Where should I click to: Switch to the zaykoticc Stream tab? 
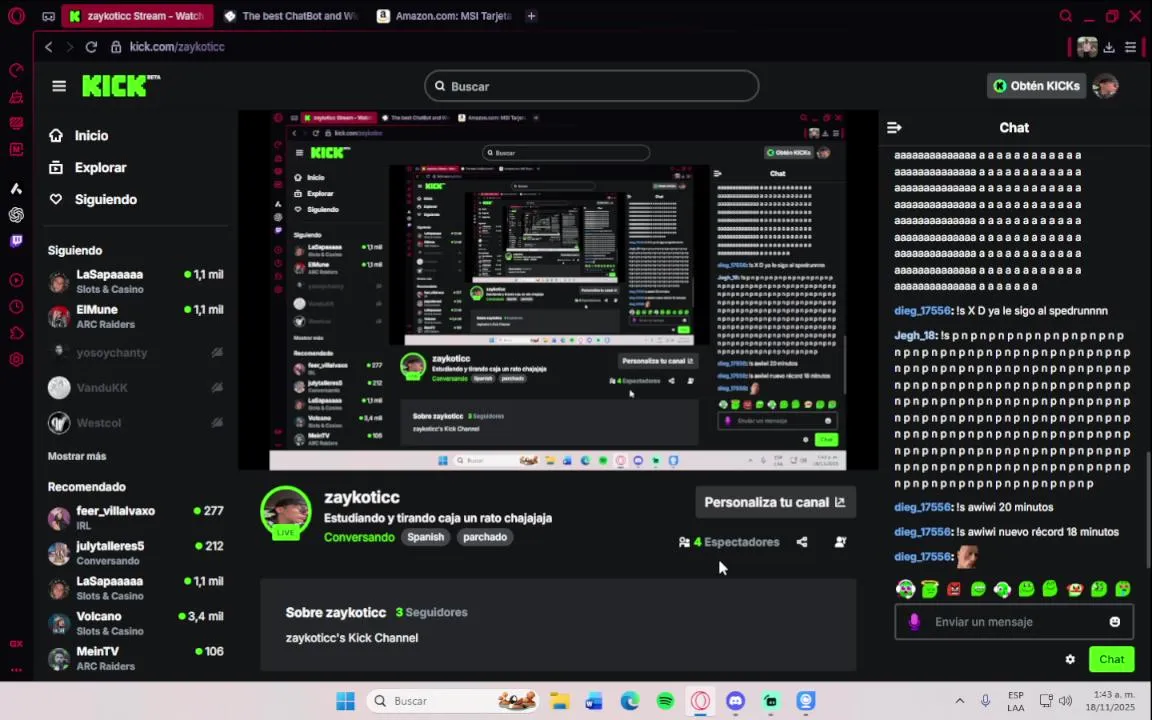[x=137, y=15]
